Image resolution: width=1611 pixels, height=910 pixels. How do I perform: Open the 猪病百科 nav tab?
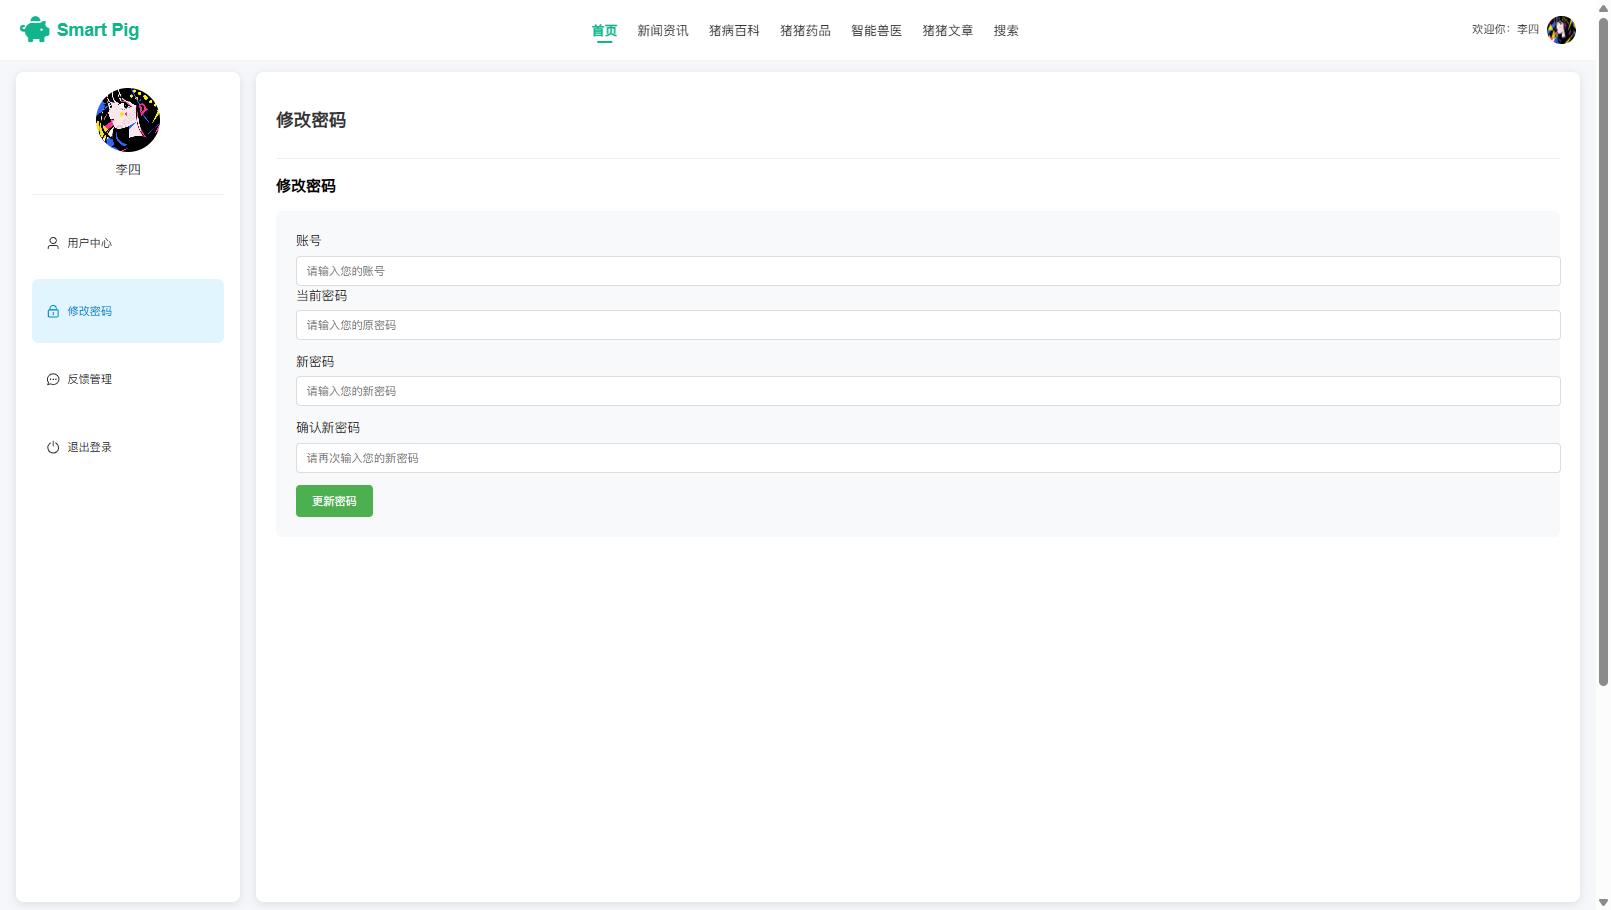click(734, 31)
